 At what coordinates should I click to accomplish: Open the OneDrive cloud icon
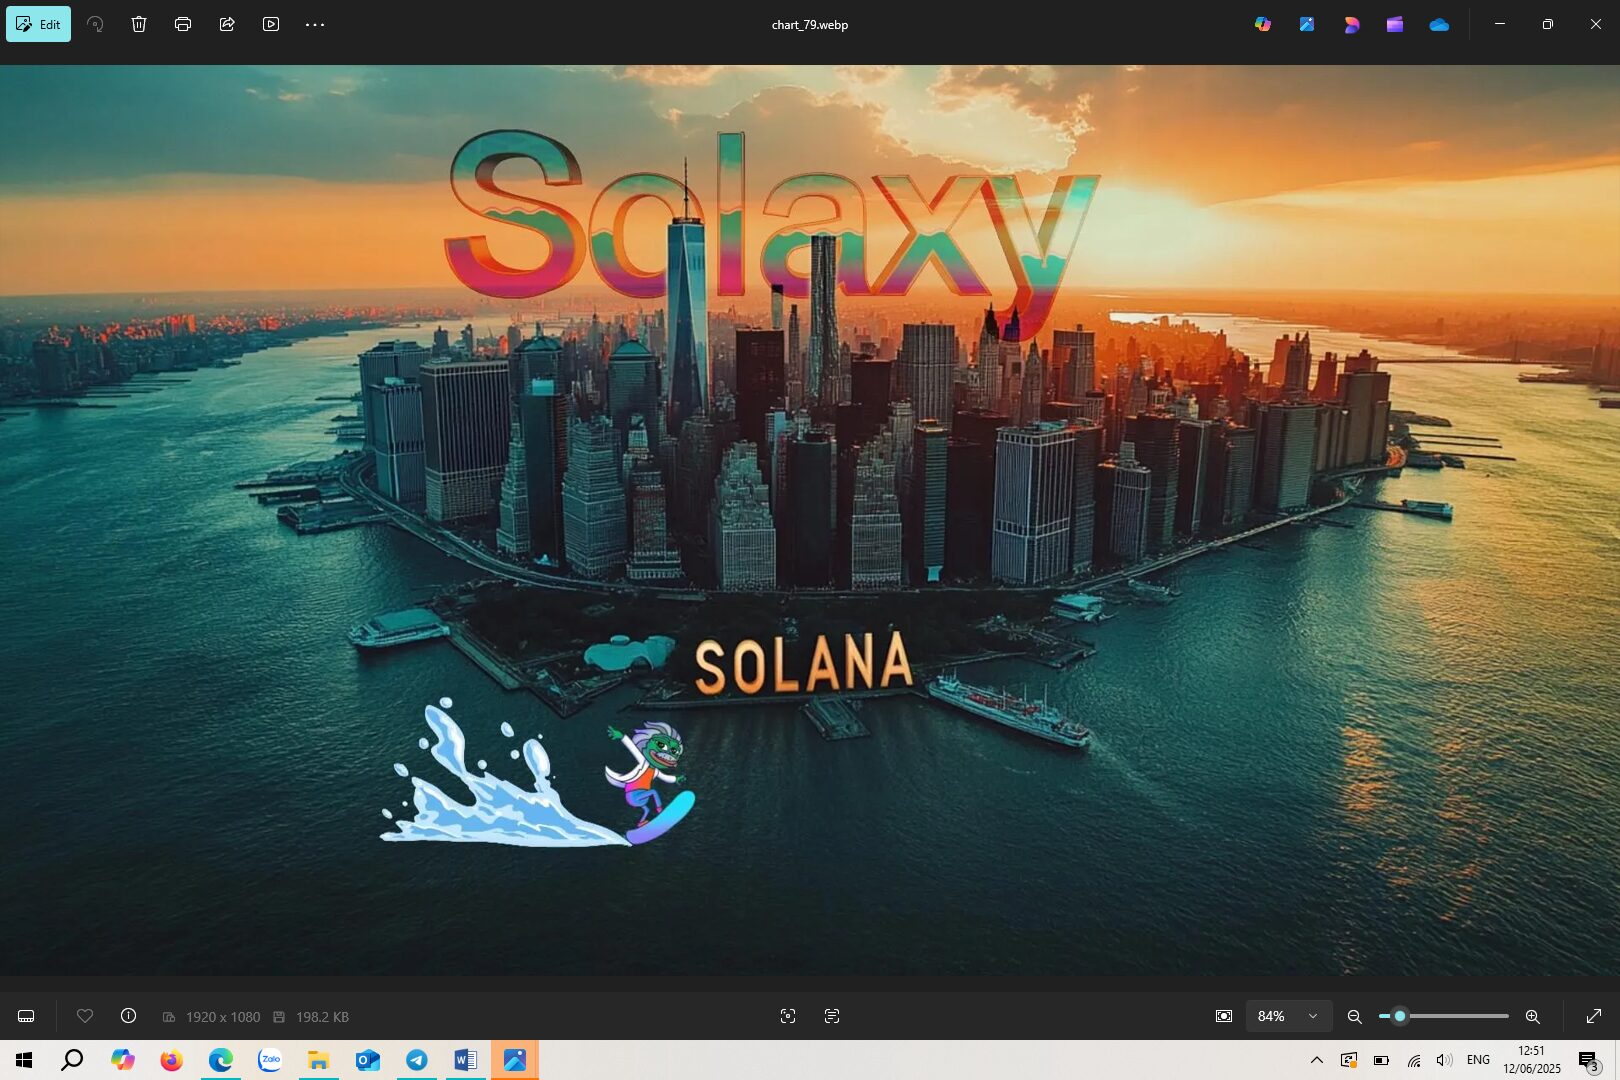click(1439, 24)
